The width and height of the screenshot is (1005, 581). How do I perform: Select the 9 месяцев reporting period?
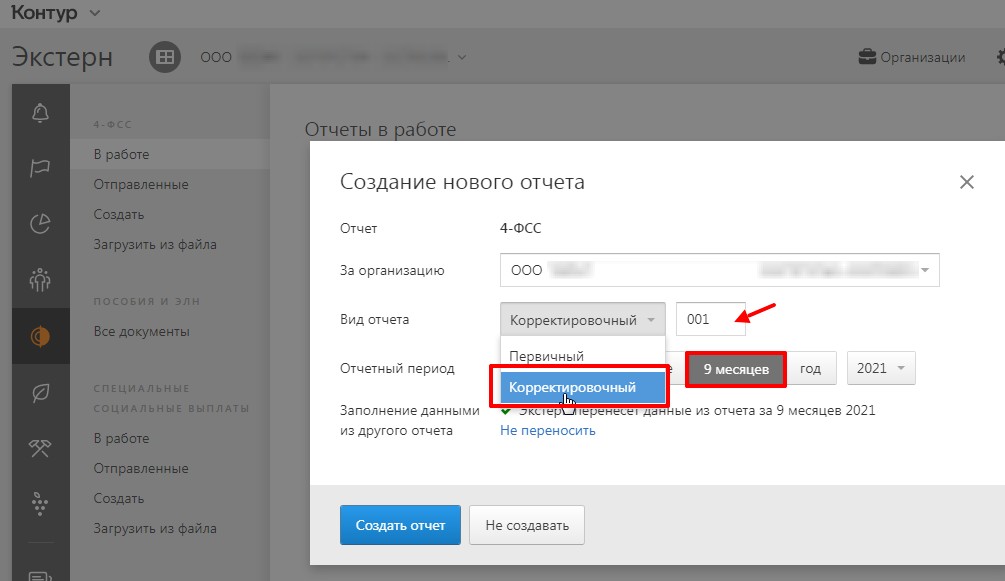click(x=736, y=369)
